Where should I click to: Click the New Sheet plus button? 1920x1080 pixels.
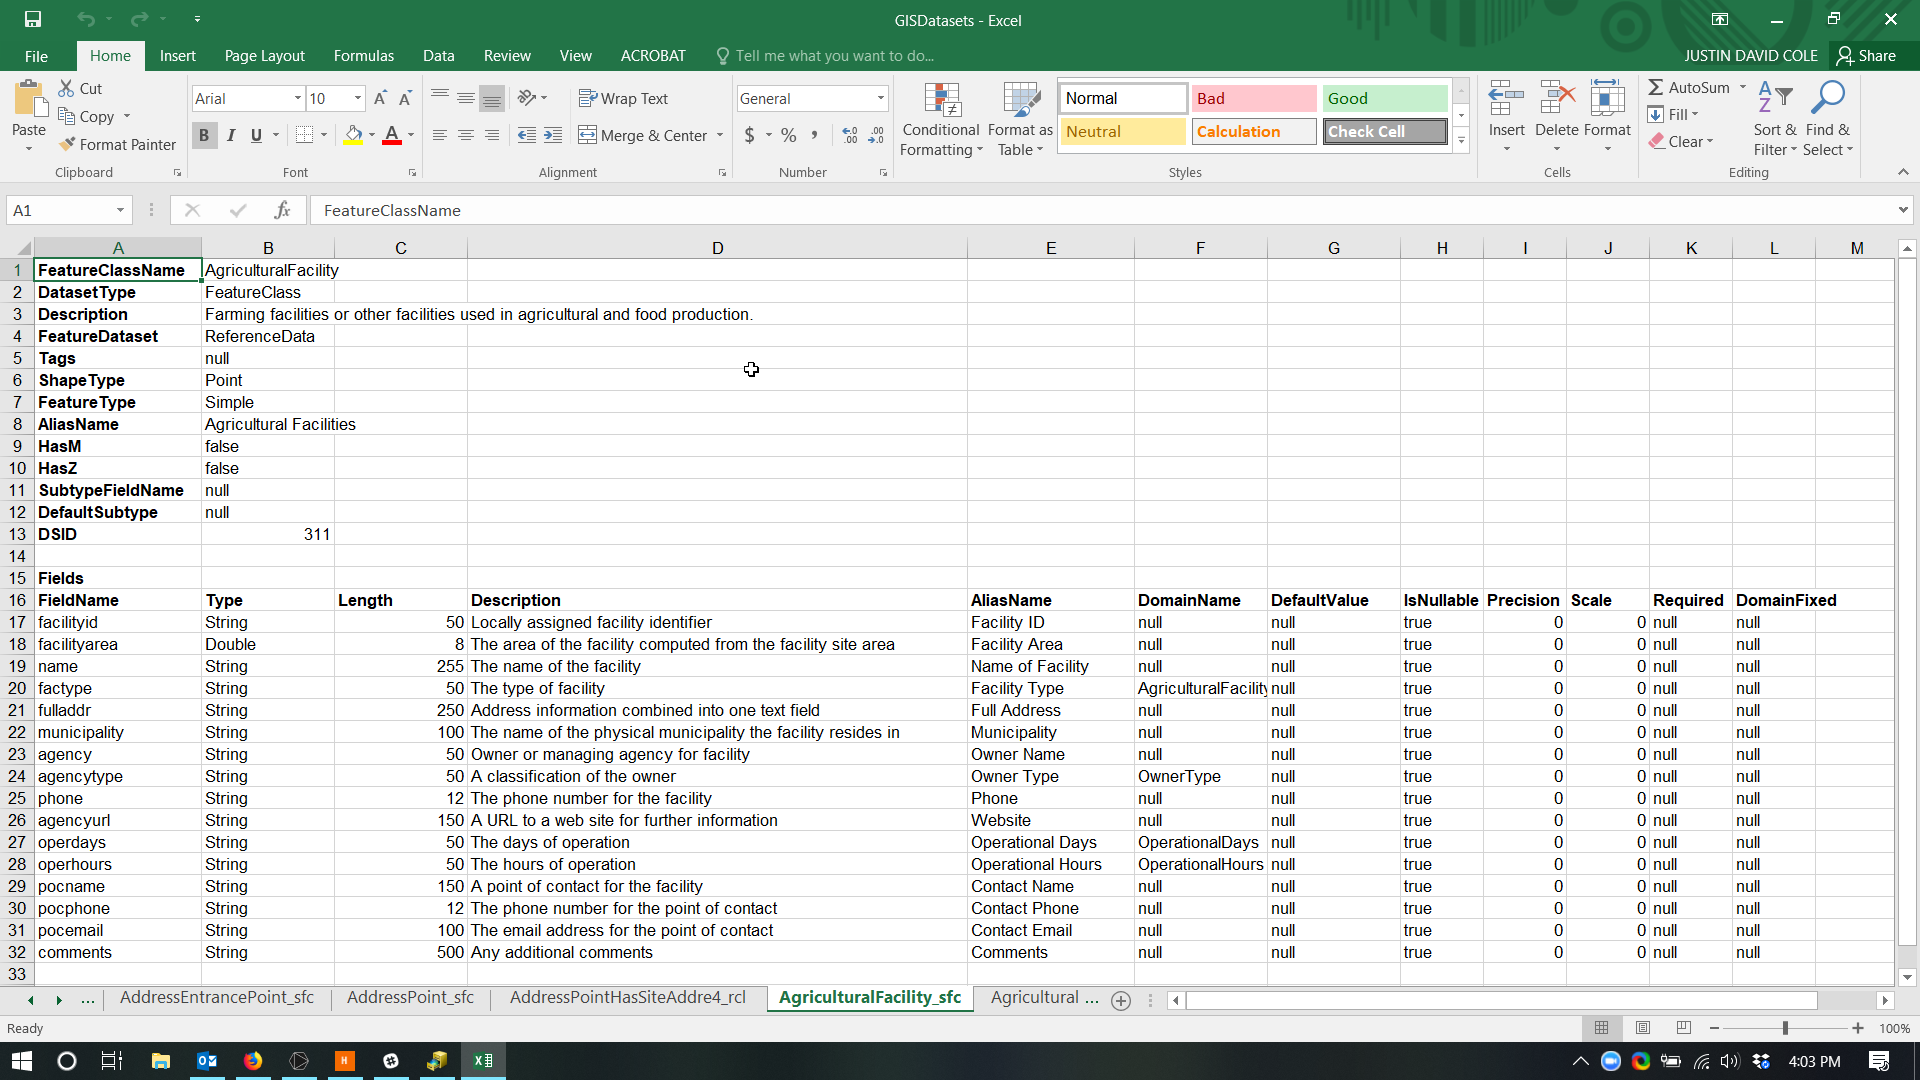tap(1120, 1001)
